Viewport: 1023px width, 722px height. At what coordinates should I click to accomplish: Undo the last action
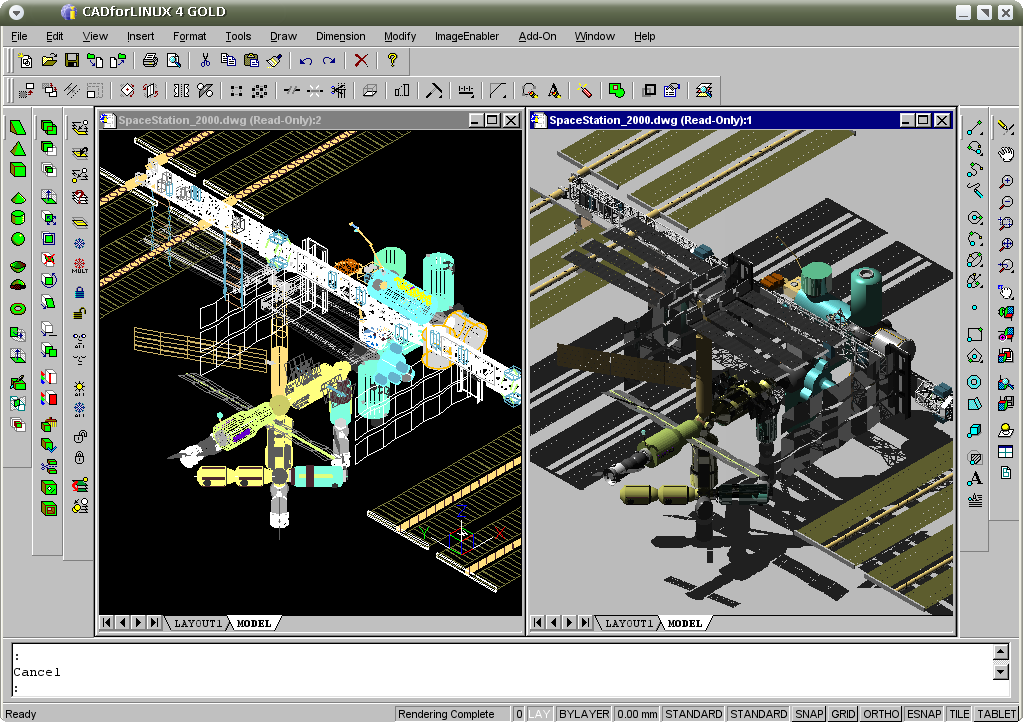pos(305,61)
